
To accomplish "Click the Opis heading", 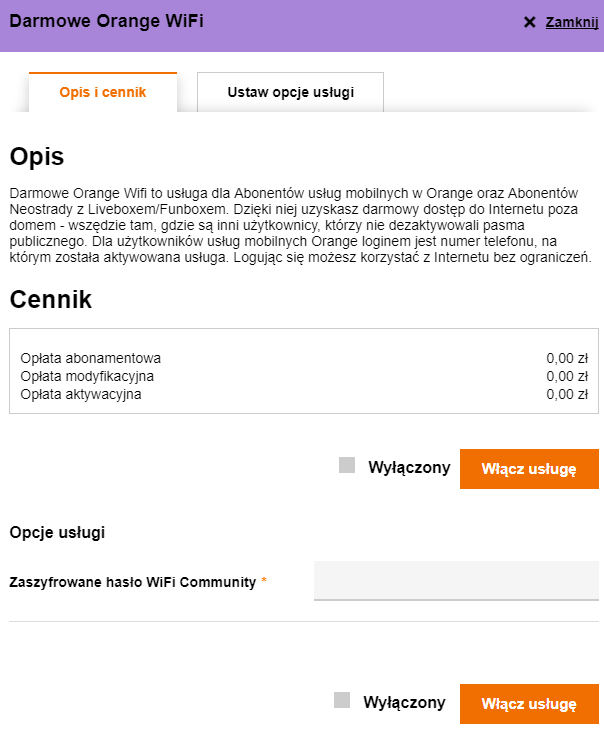I will pyautogui.click(x=36, y=157).
